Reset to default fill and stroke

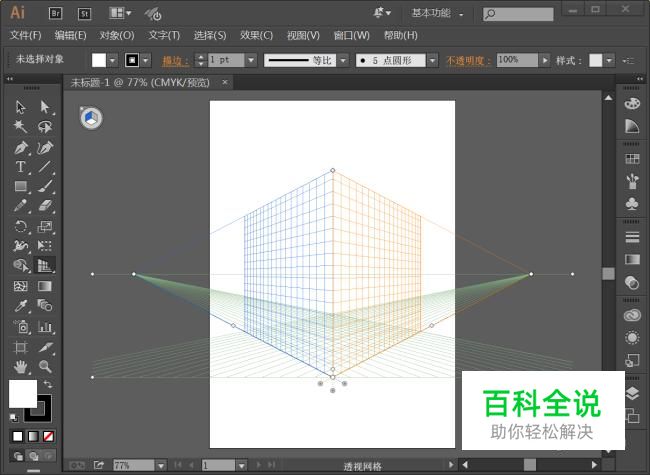[x=14, y=417]
